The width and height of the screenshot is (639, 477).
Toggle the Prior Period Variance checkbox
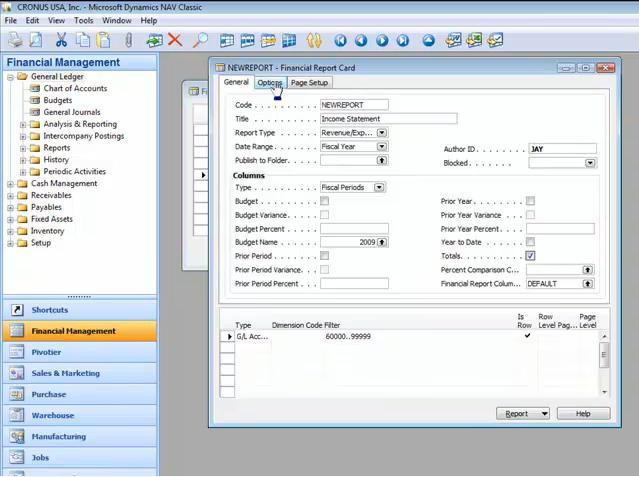coord(324,269)
